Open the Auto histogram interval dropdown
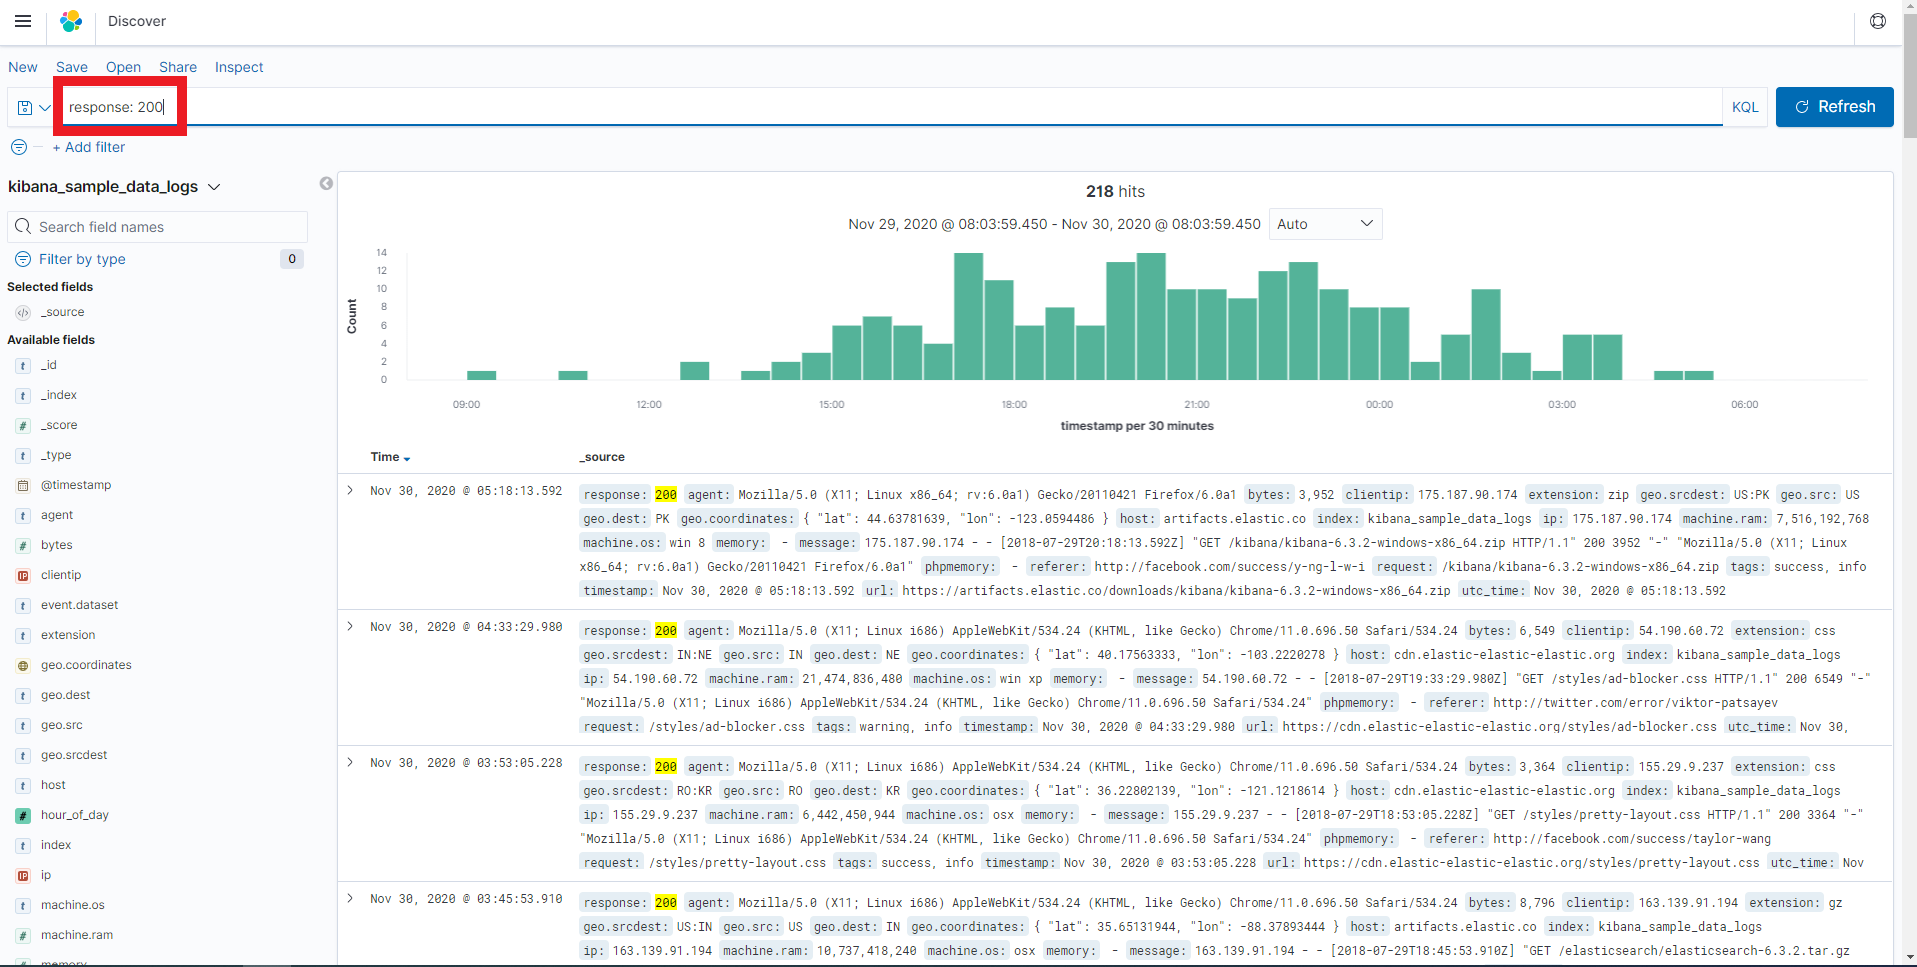Image resolution: width=1917 pixels, height=967 pixels. 1324,223
